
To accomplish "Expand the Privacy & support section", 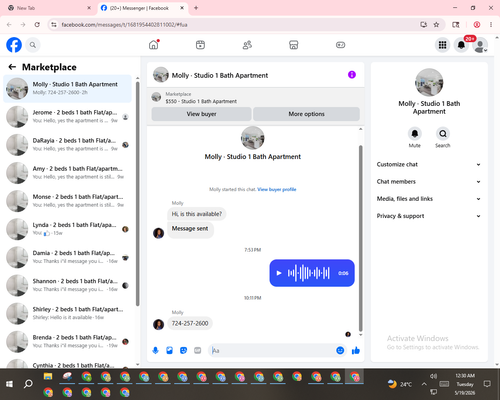I will click(x=429, y=216).
